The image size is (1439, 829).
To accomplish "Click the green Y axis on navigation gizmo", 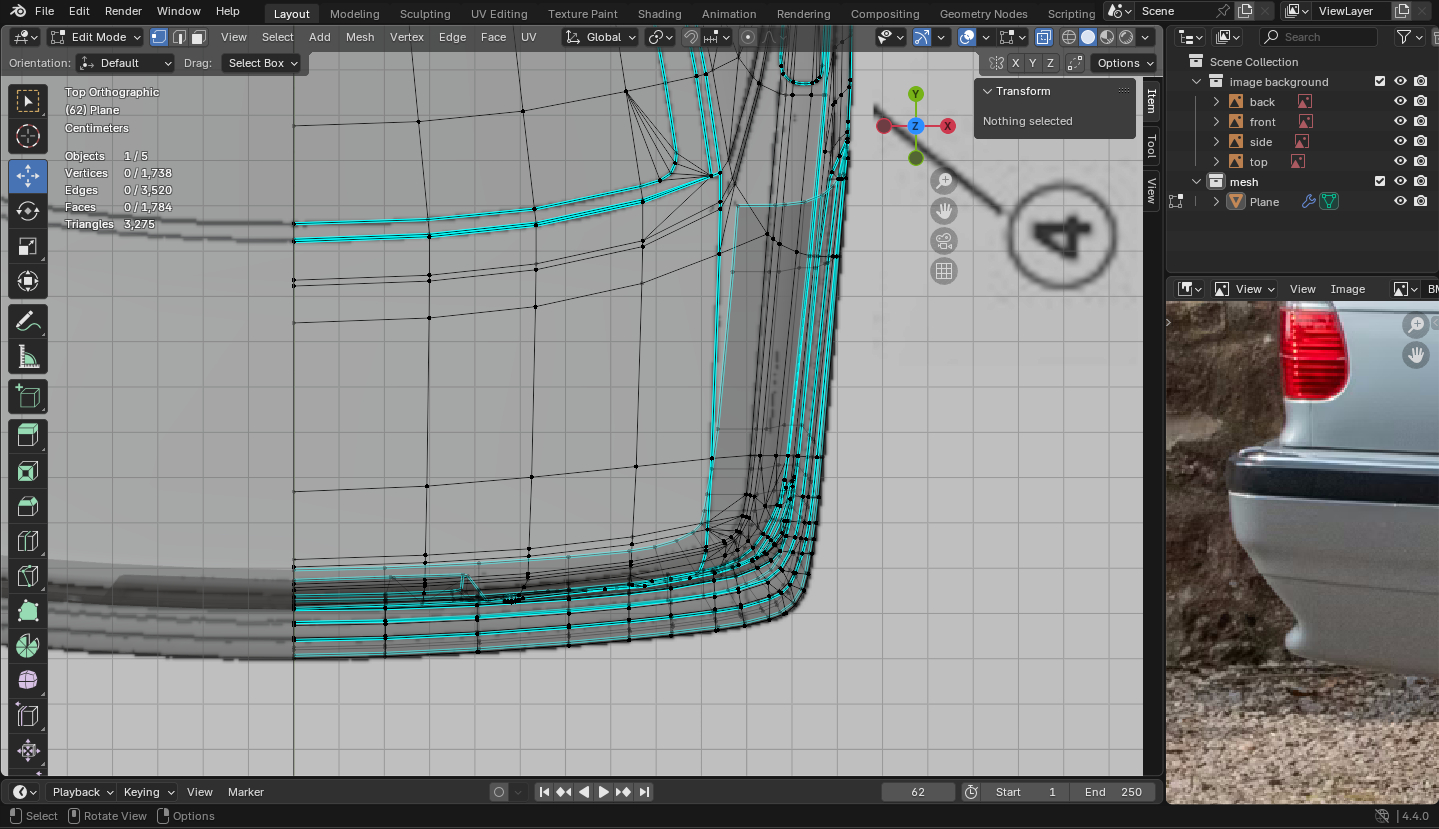I will 916,94.
